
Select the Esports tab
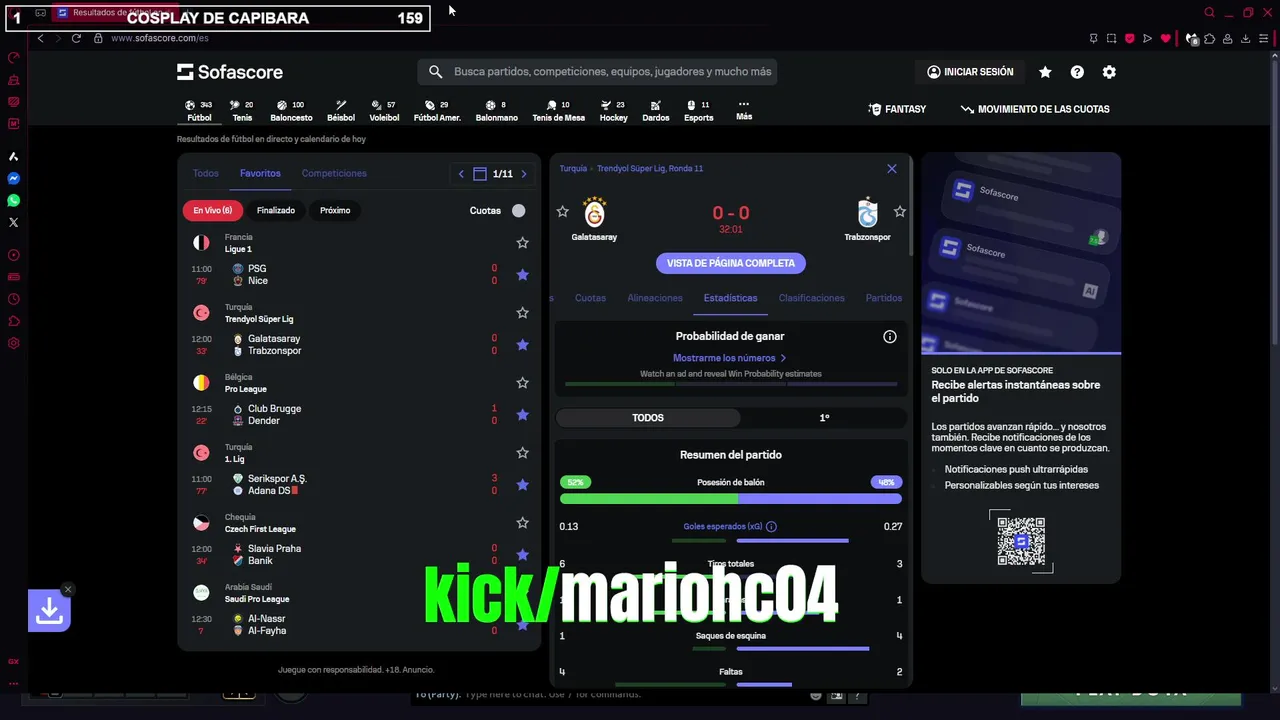[x=698, y=111]
